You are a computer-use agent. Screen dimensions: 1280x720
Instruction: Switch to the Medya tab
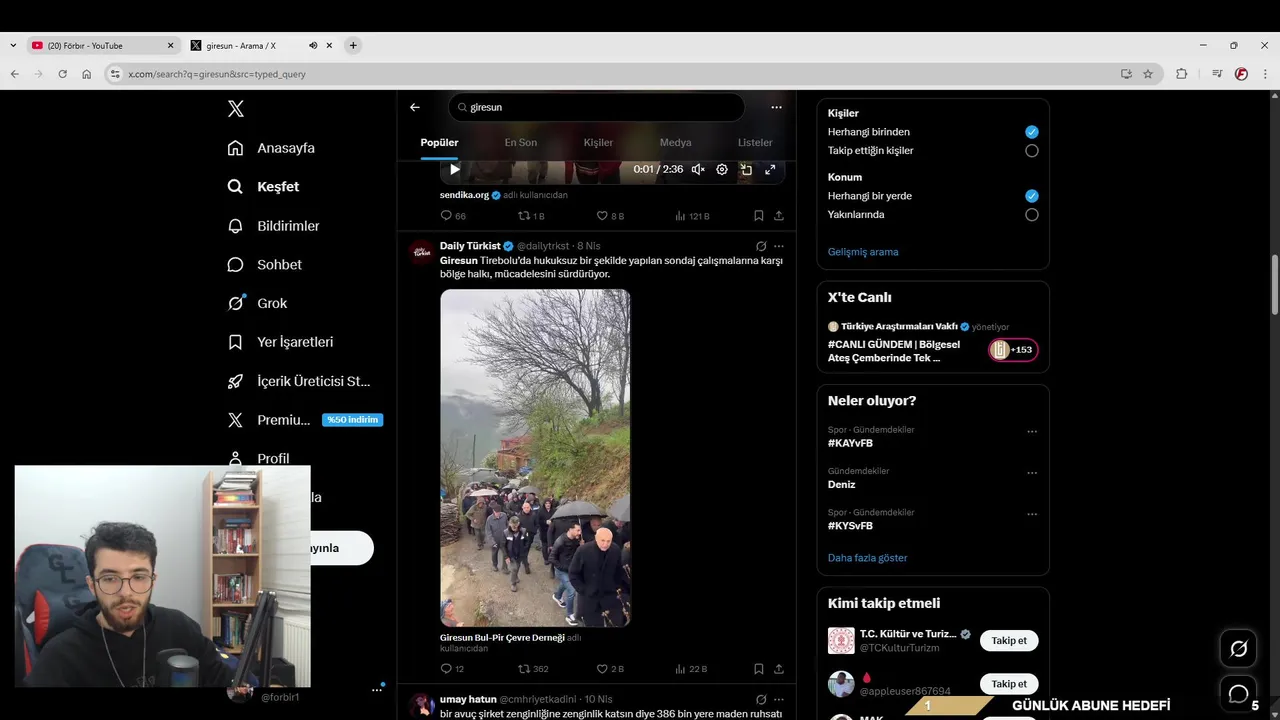click(x=676, y=143)
